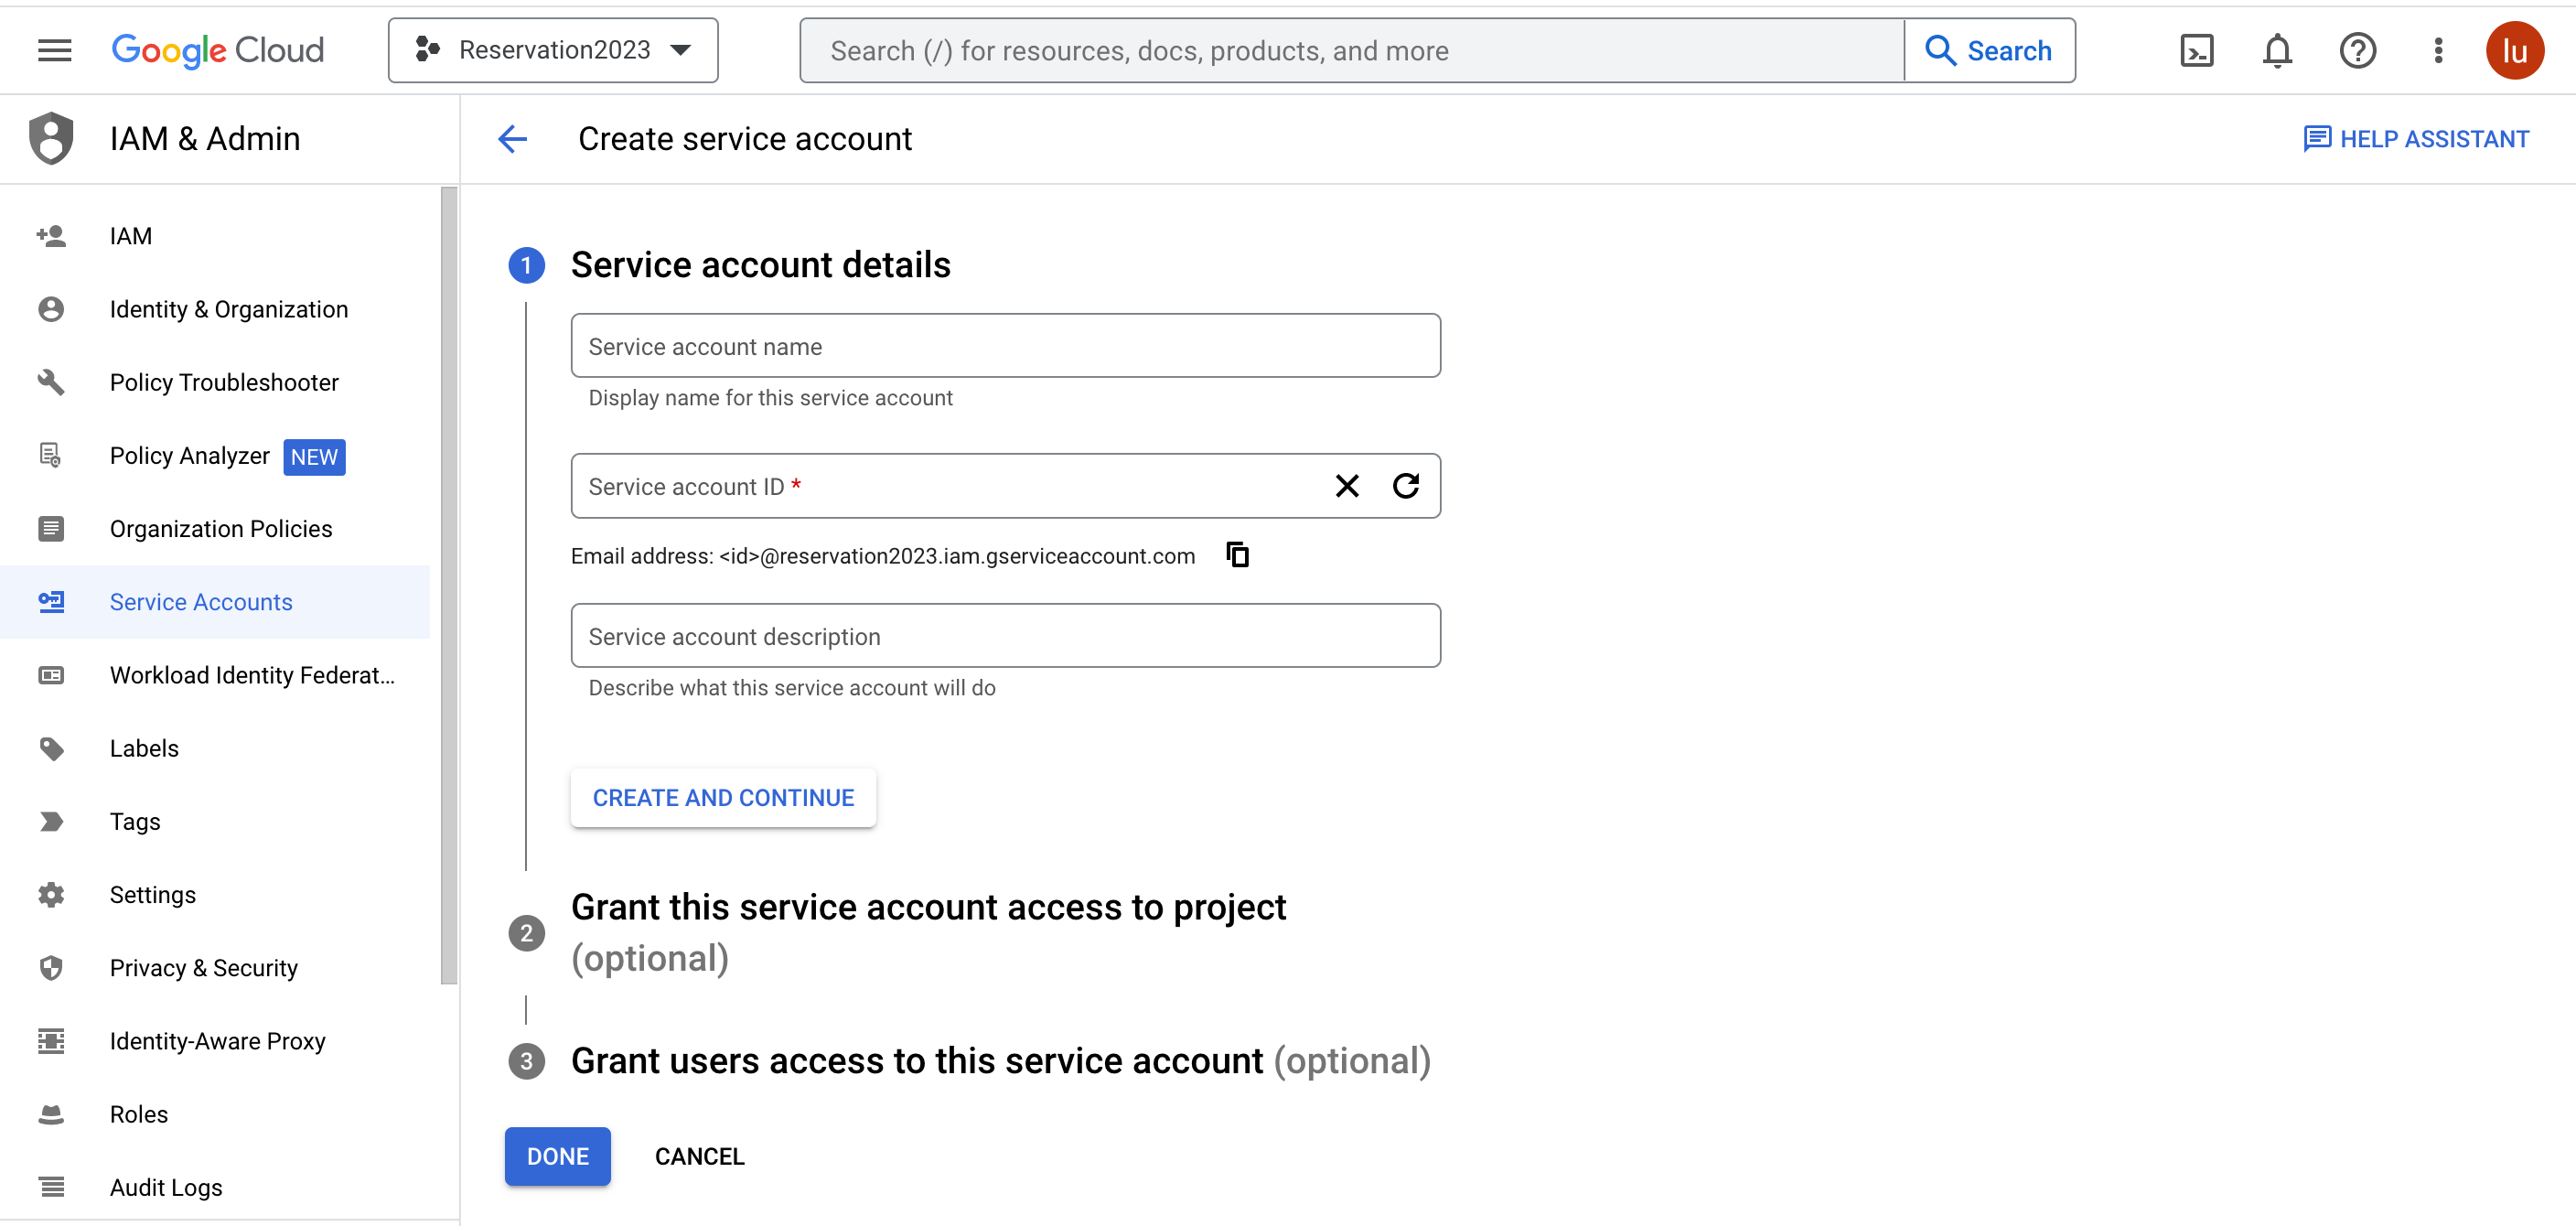Image resolution: width=2576 pixels, height=1226 pixels.
Task: Open the help question mark menu
Action: 2357,50
